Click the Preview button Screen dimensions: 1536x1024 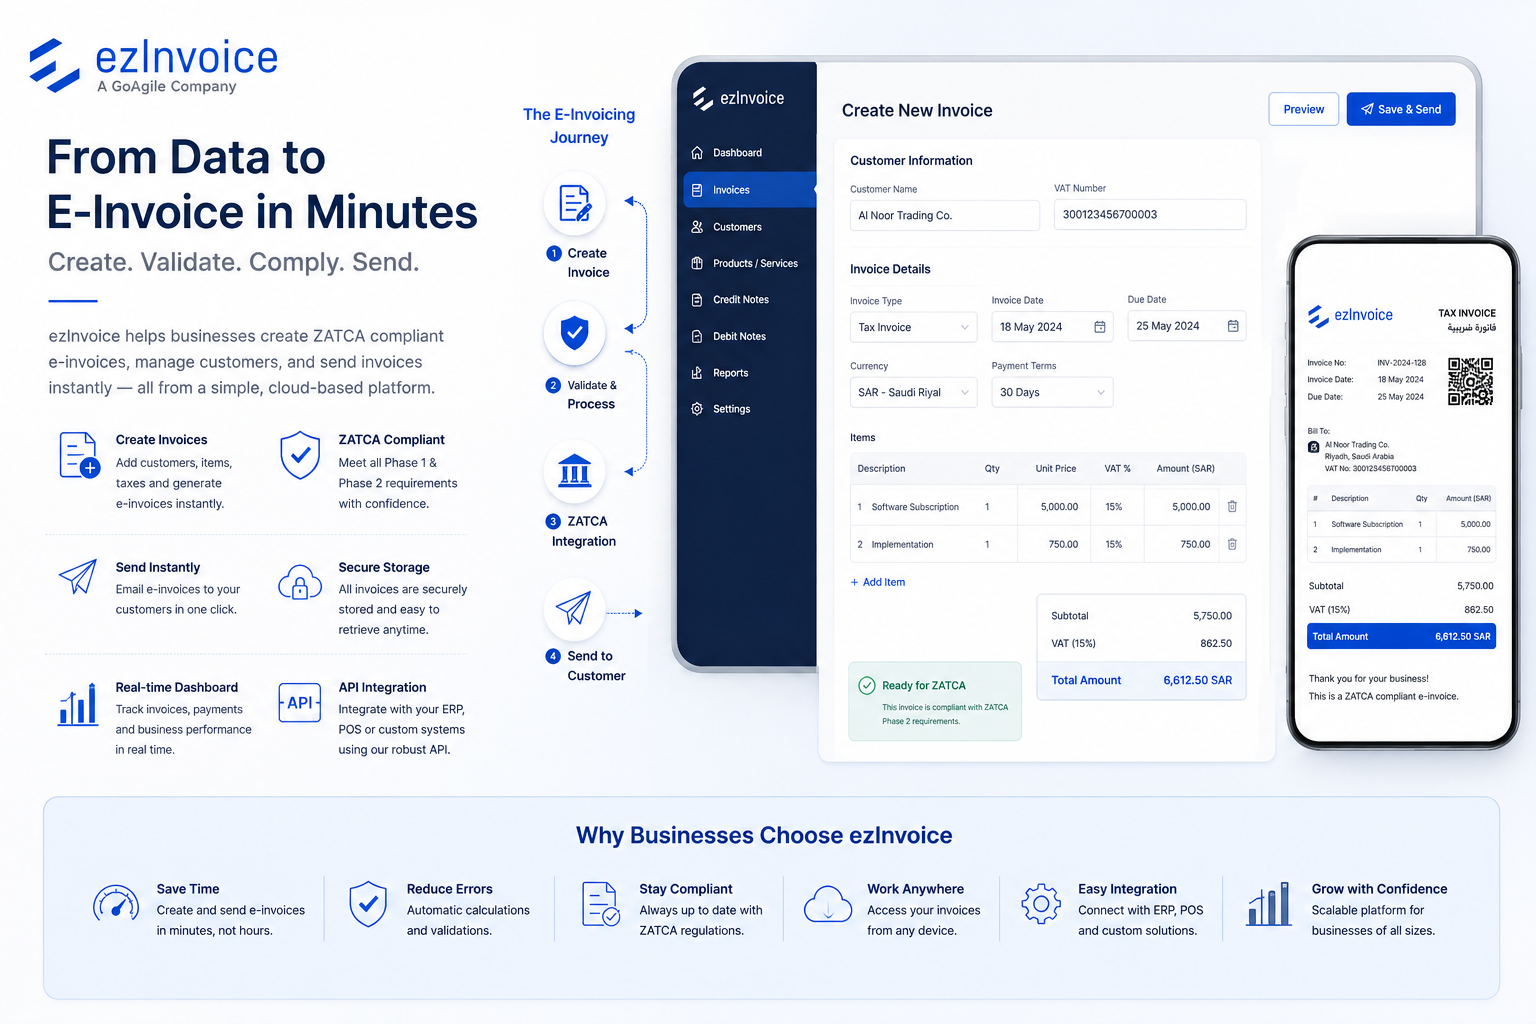1304,109
